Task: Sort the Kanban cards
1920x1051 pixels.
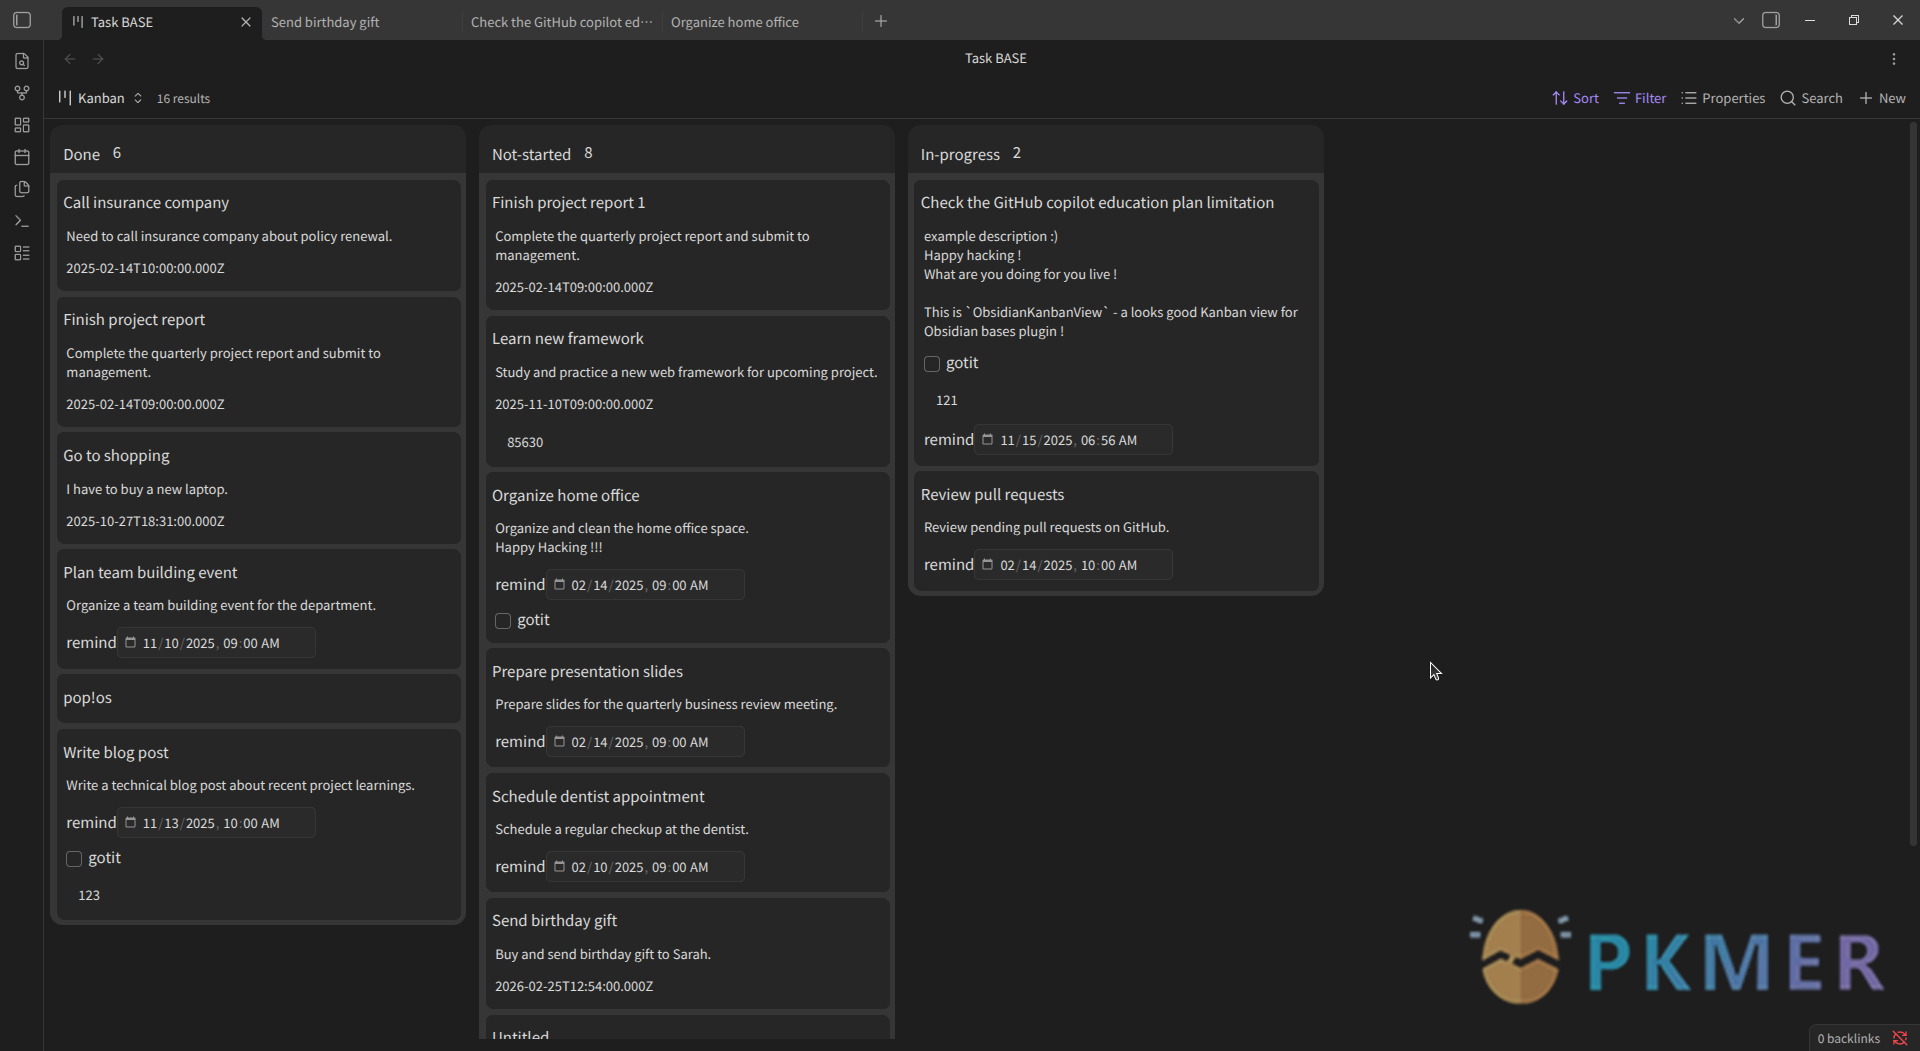Action: (x=1575, y=98)
